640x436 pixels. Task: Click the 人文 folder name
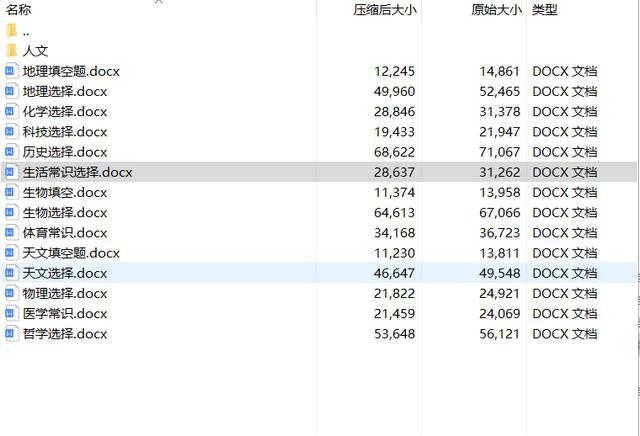pyautogui.click(x=36, y=51)
